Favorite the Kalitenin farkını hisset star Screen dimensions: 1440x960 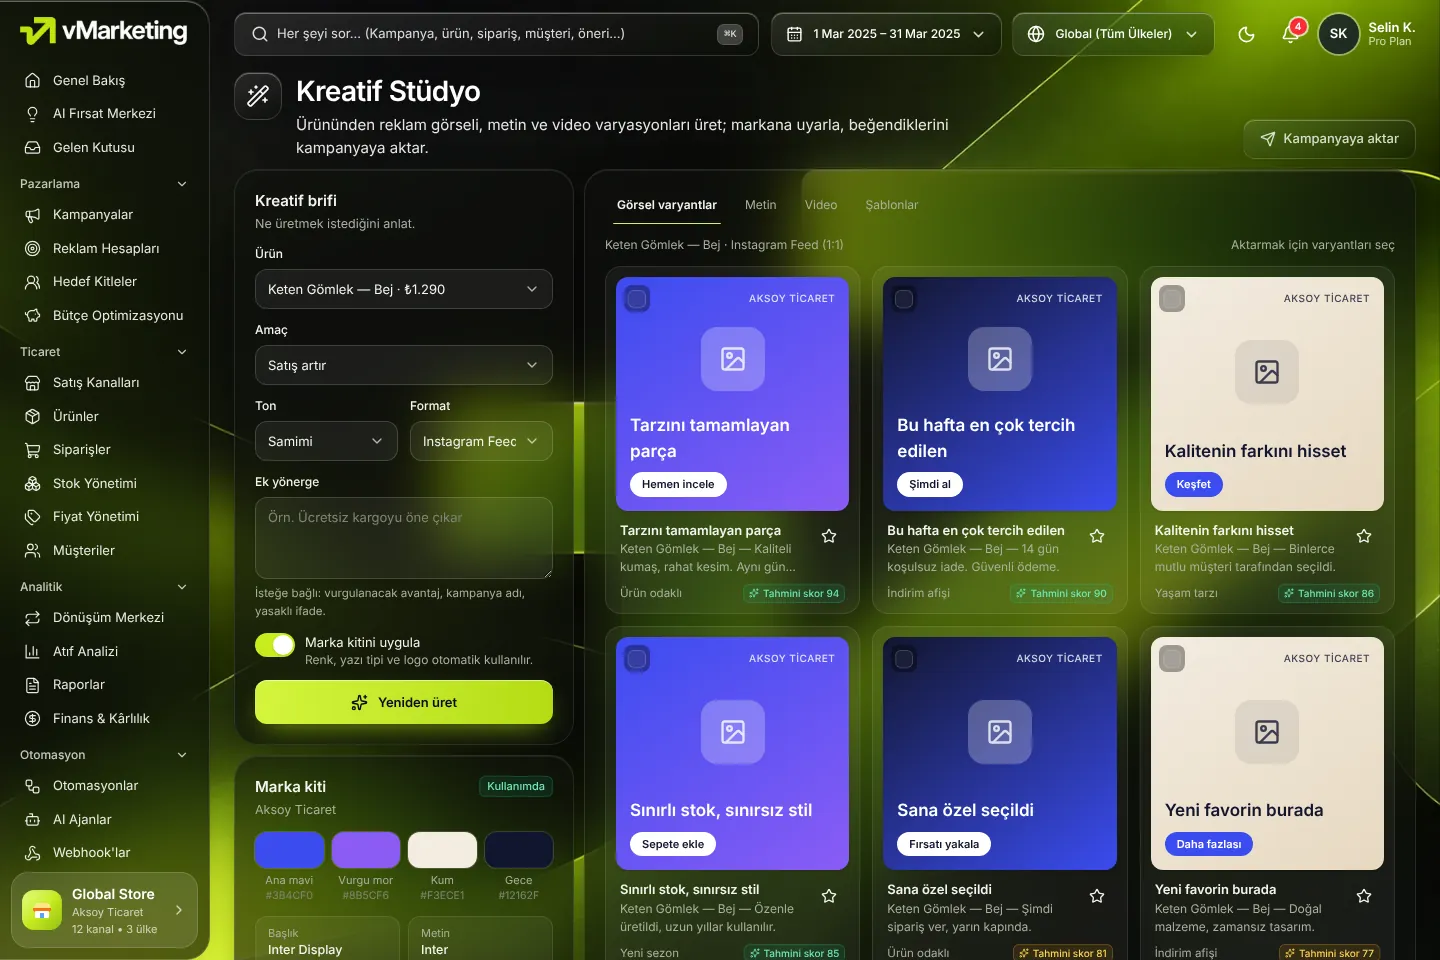click(1364, 536)
